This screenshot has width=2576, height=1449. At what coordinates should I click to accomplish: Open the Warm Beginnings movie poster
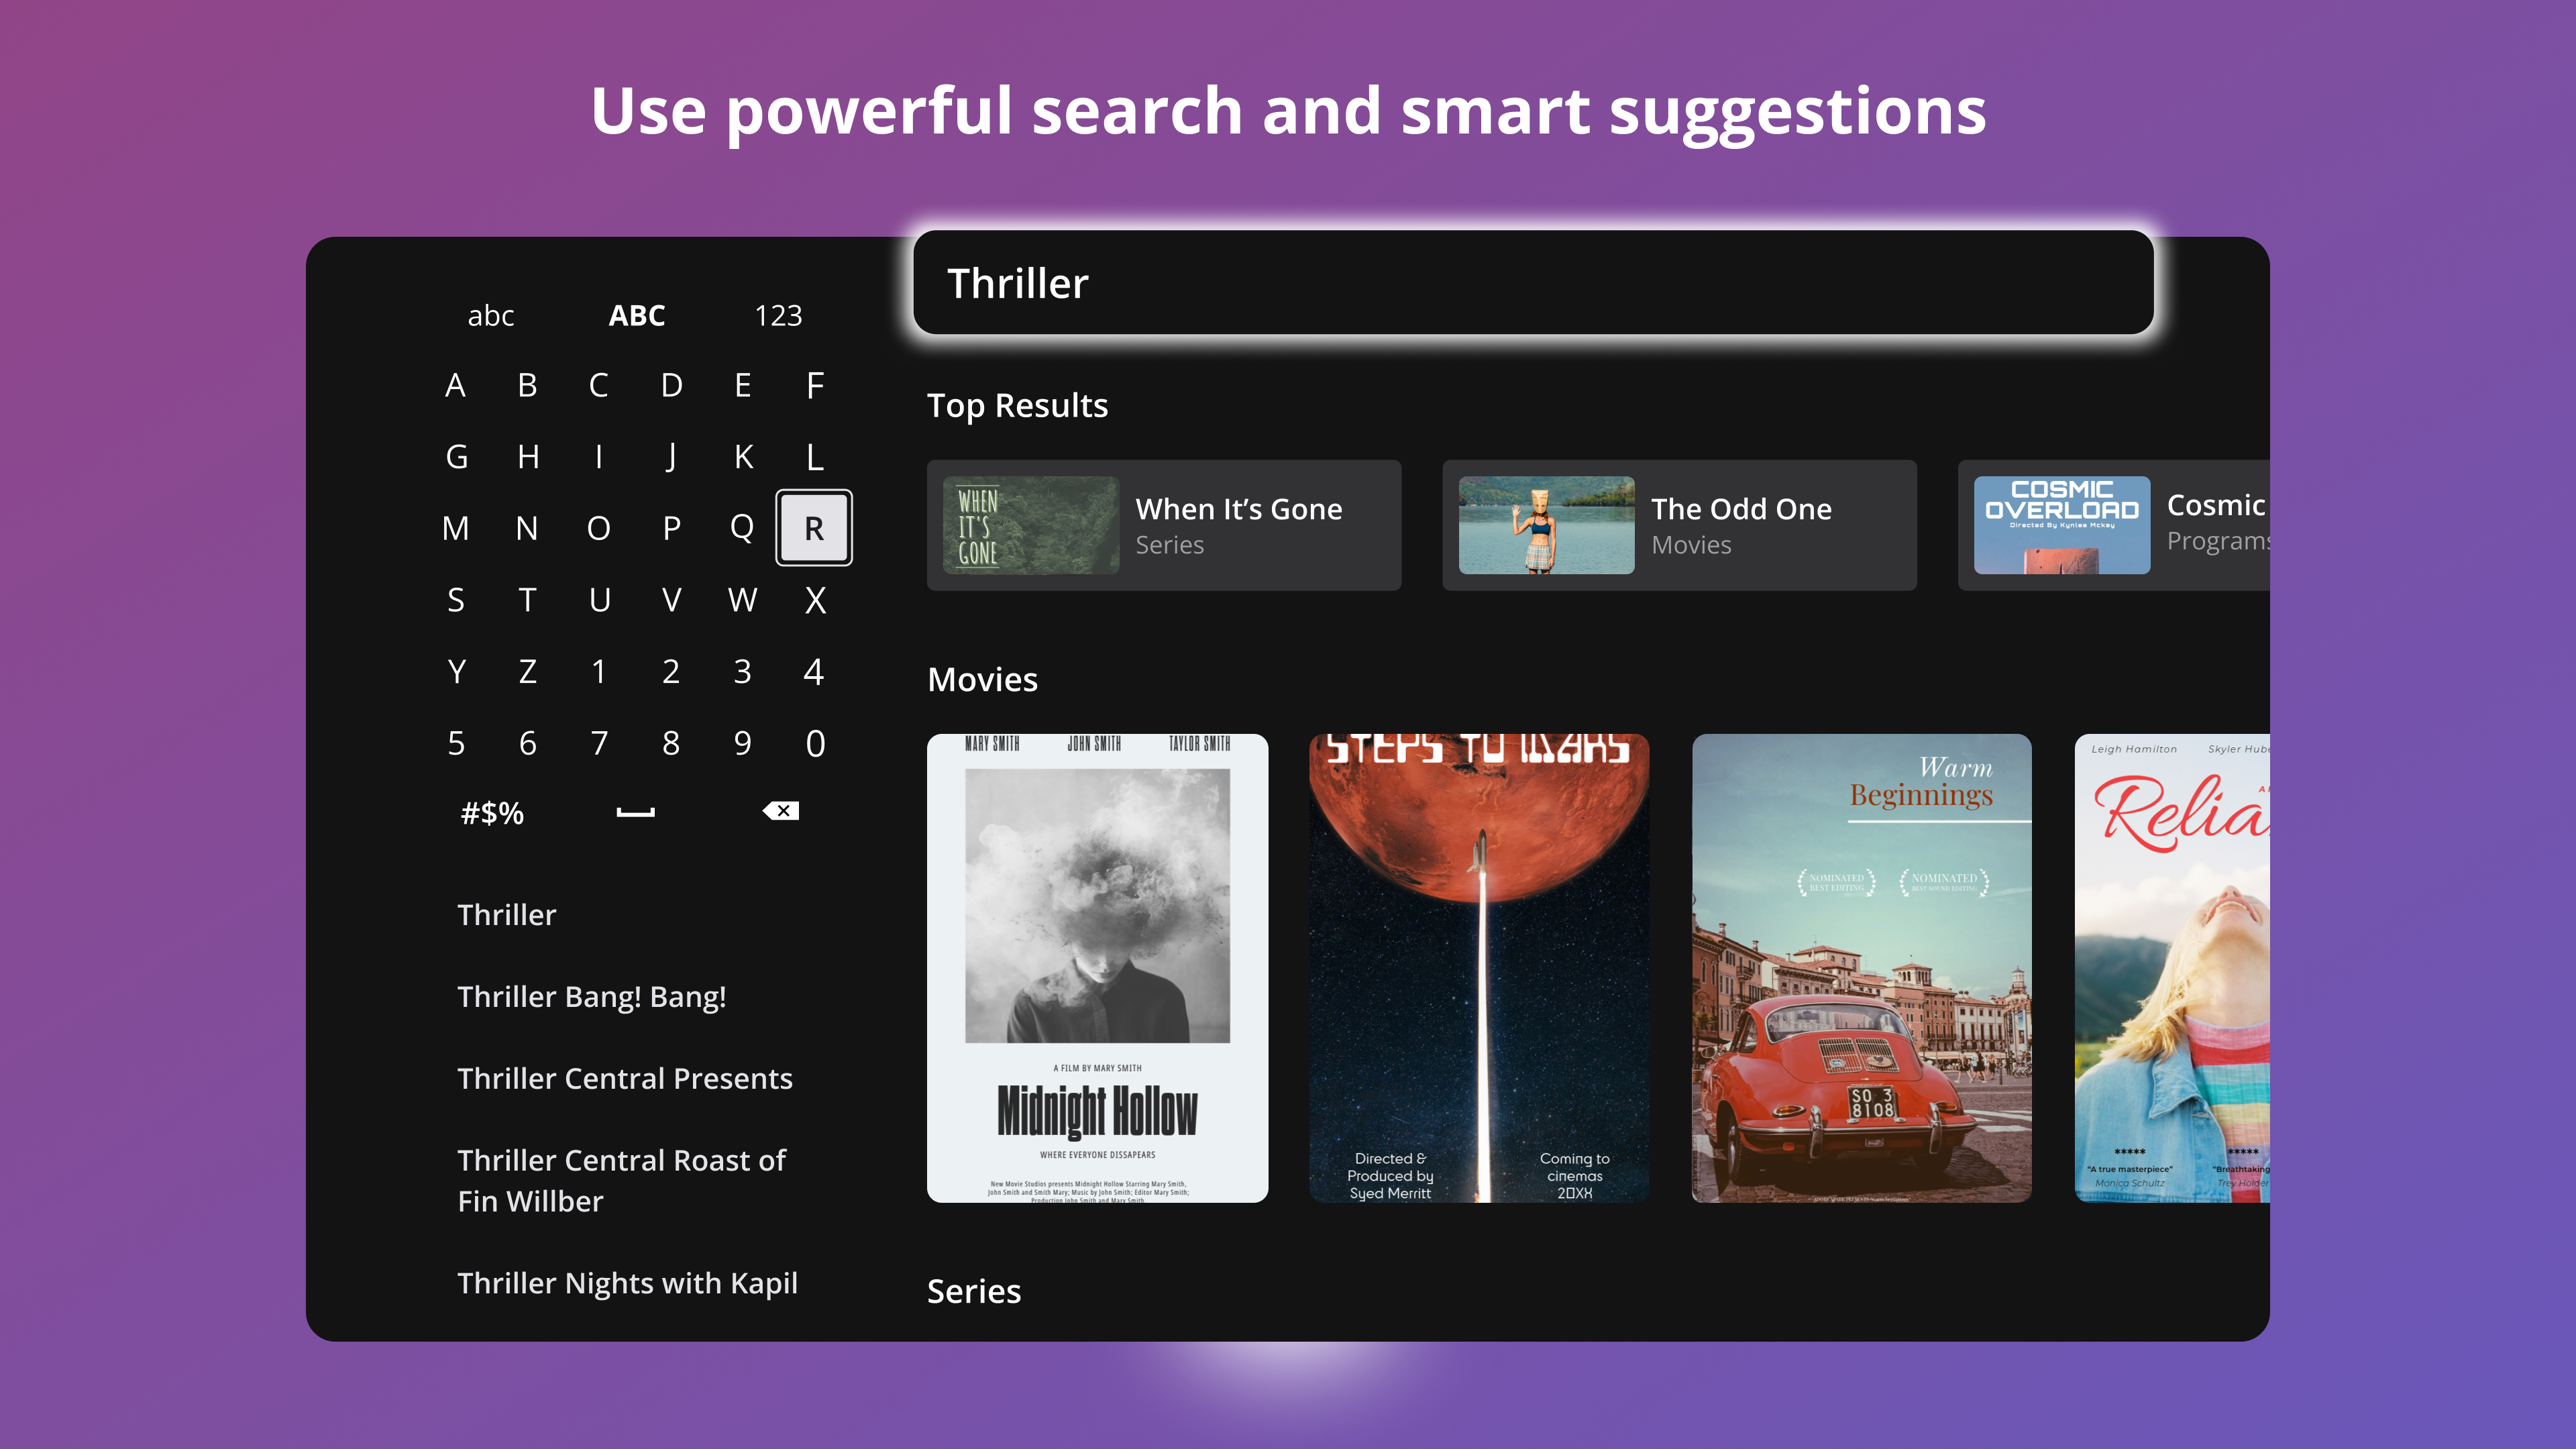(x=1861, y=968)
